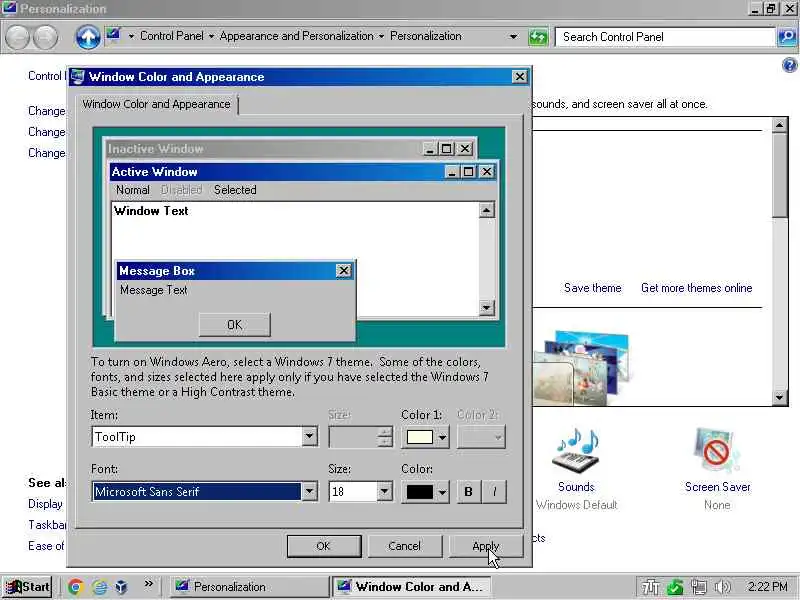Click the themes list scroll up arrow
Image resolution: width=800 pixels, height=600 pixels.
(779, 125)
